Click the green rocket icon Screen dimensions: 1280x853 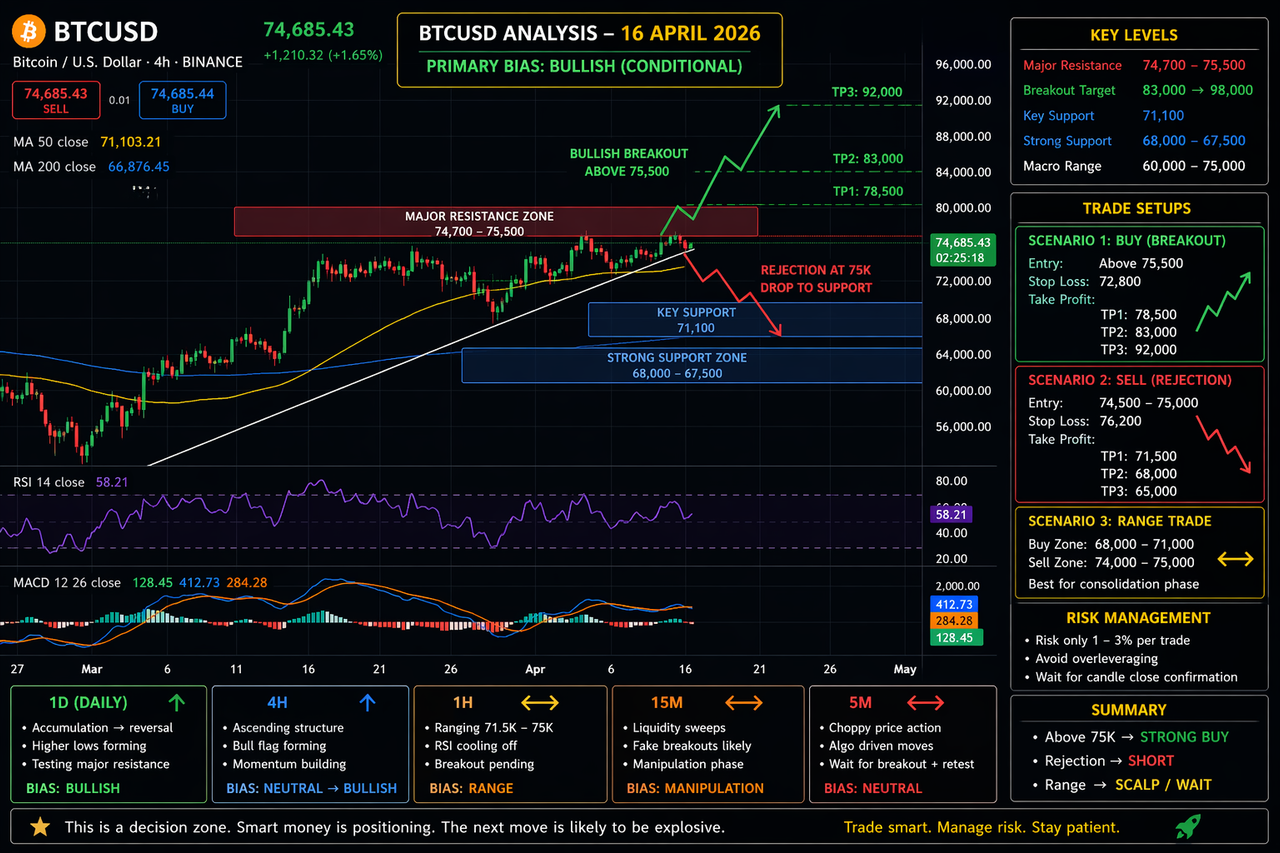click(1189, 826)
